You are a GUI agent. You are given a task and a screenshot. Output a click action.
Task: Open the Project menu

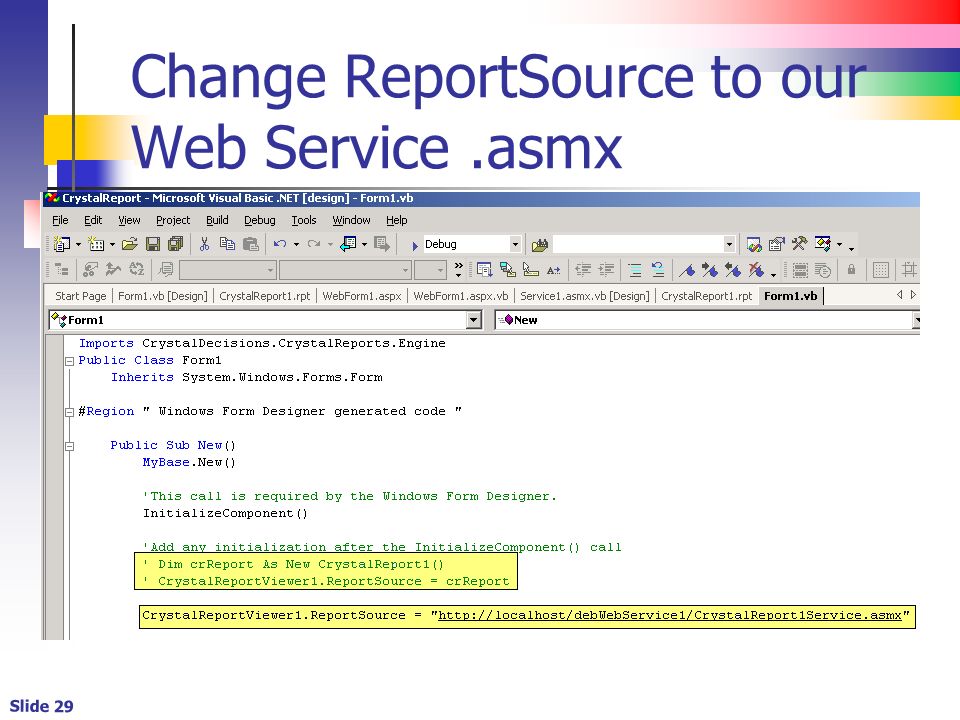click(x=173, y=220)
